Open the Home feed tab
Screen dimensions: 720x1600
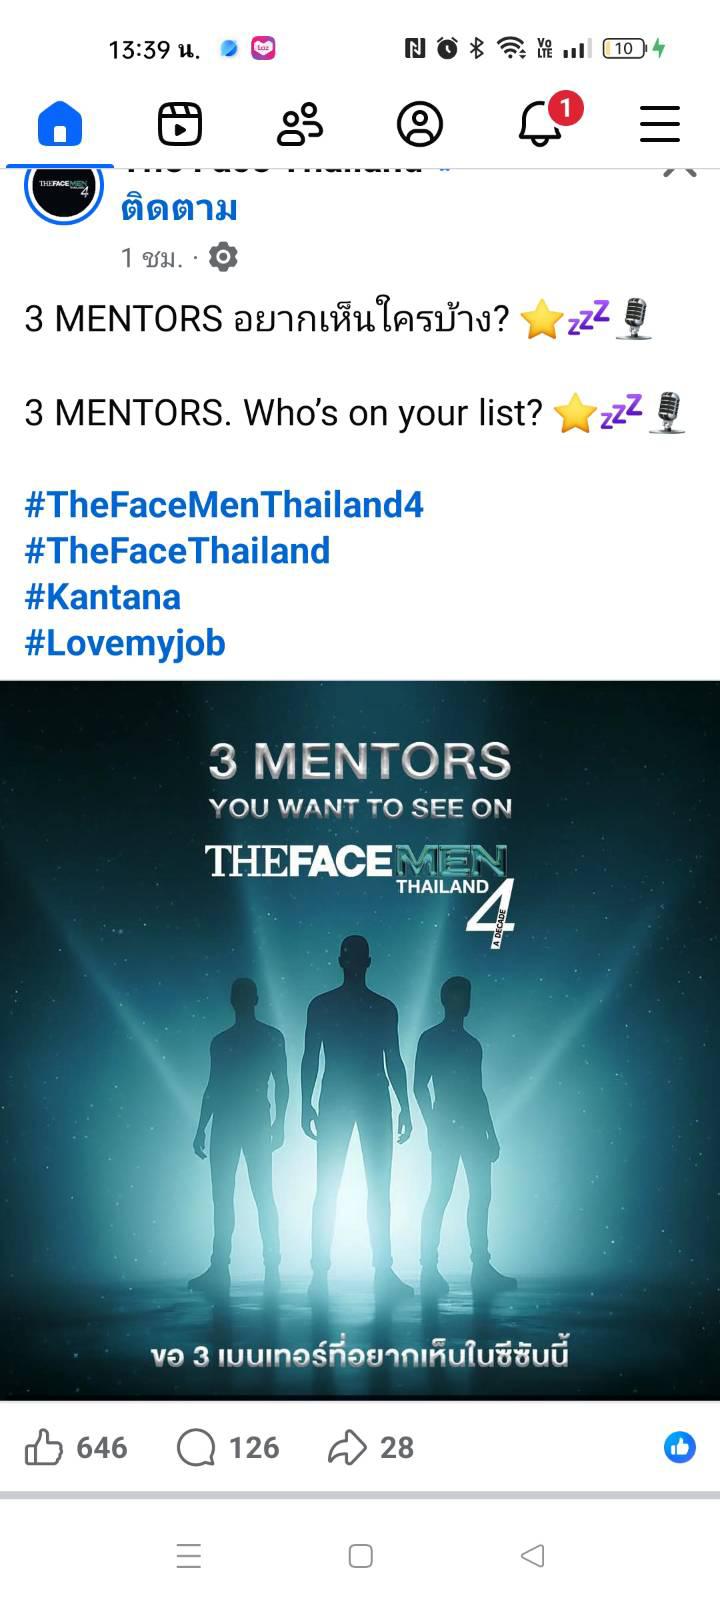tap(60, 124)
